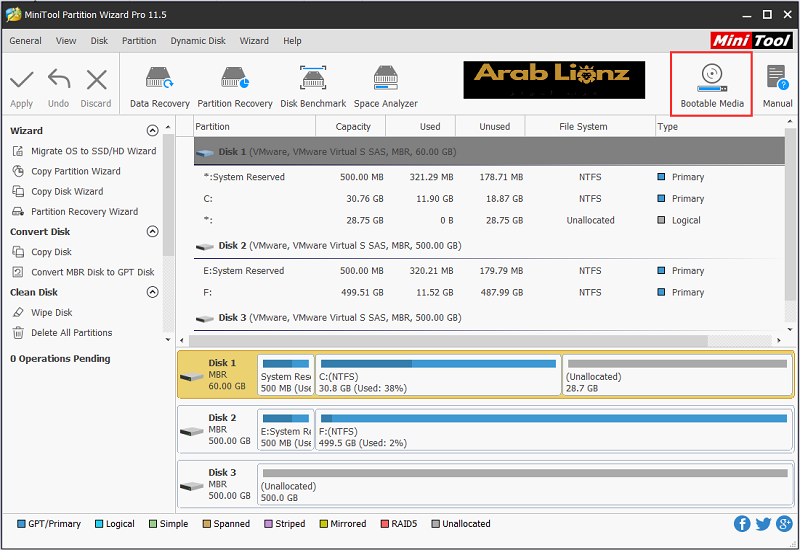Open Google Plus share icon
The width and height of the screenshot is (800, 550).
(784, 523)
